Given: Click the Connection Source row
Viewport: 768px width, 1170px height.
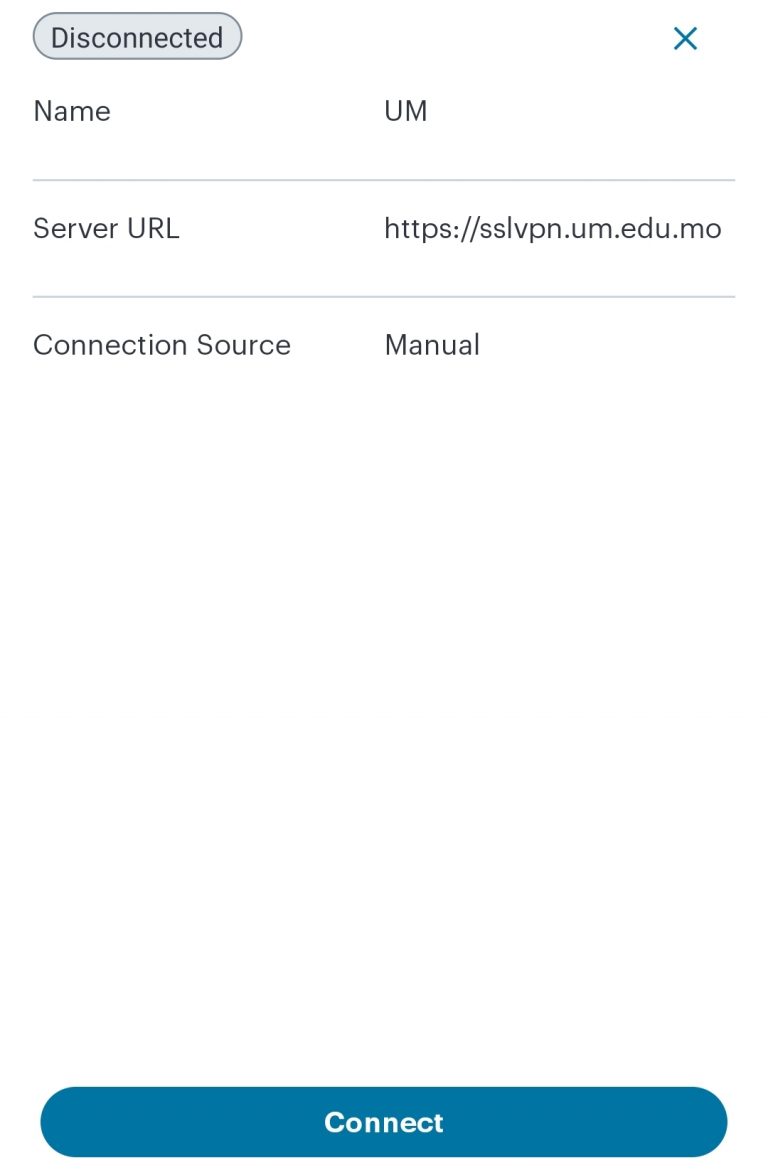Looking at the screenshot, I should pos(384,345).
